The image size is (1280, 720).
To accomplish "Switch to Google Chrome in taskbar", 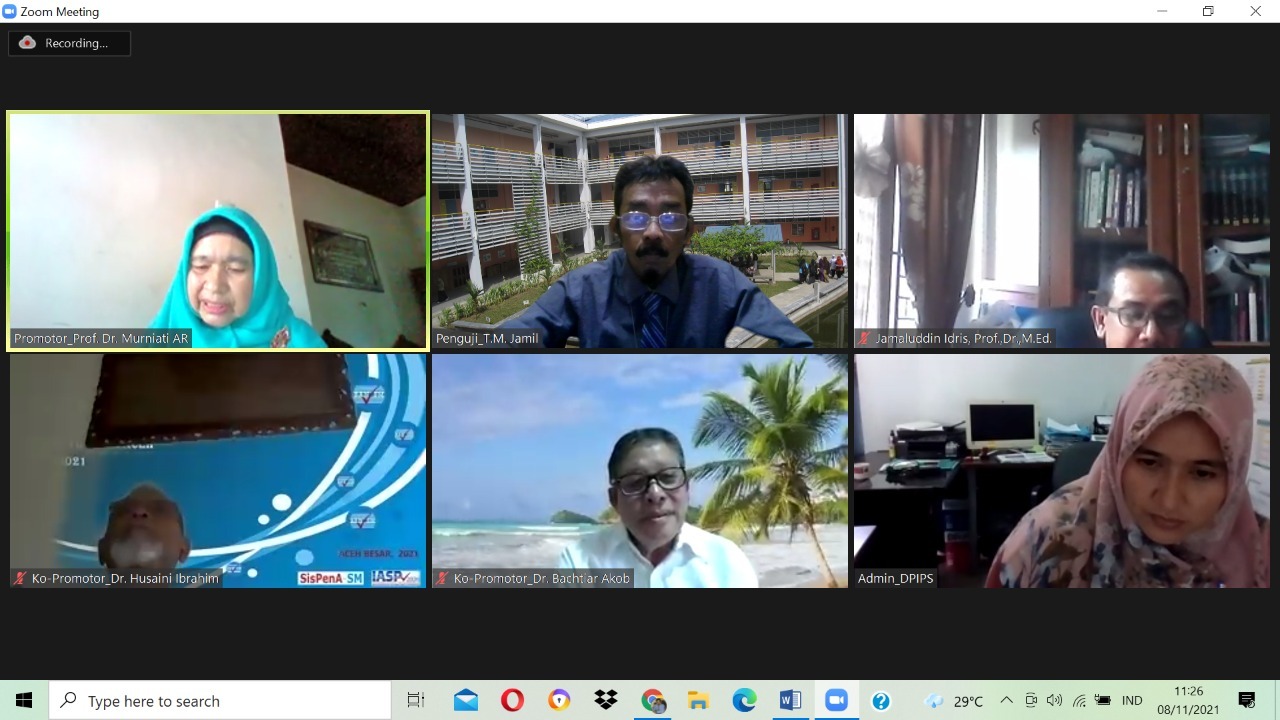I will (x=652, y=701).
